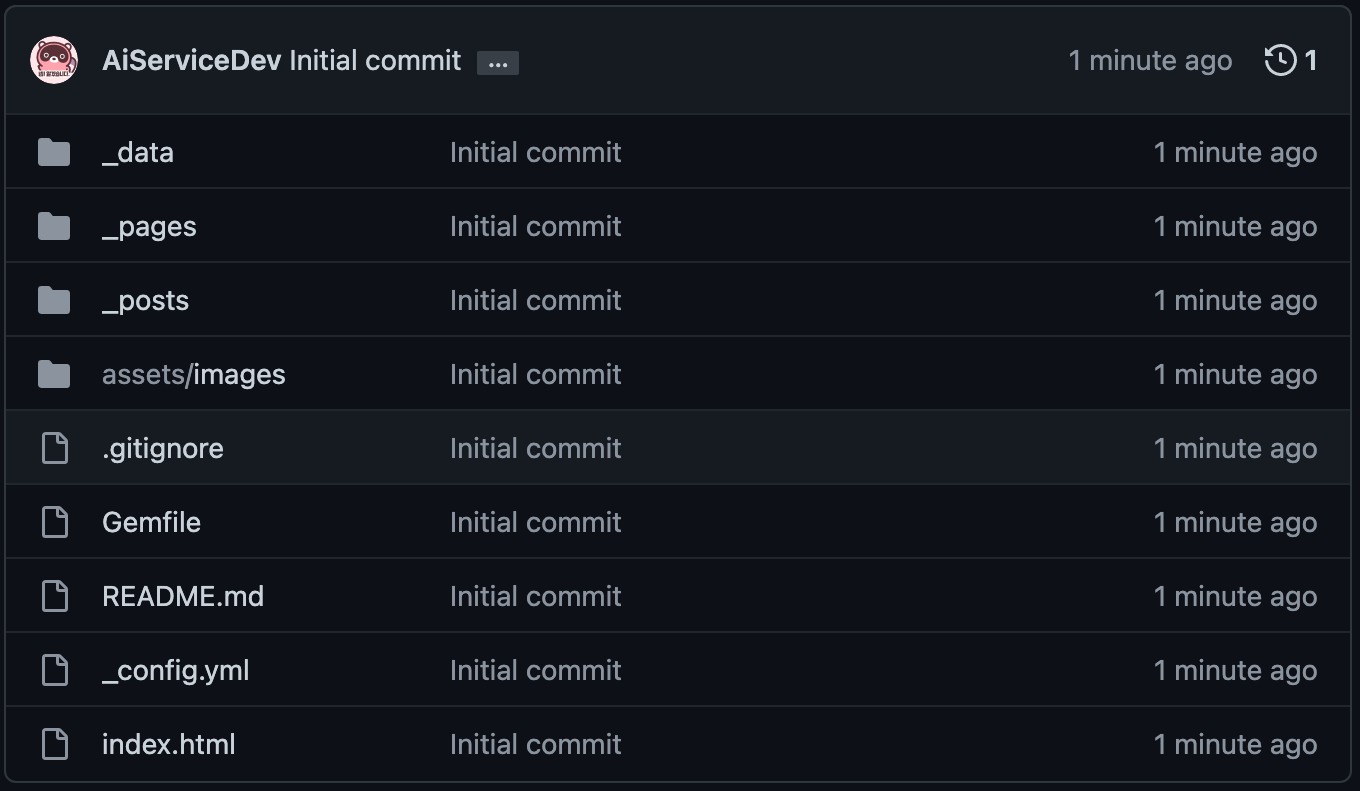Click the assets/images folder icon
The height and width of the screenshot is (791, 1360).
click(54, 375)
